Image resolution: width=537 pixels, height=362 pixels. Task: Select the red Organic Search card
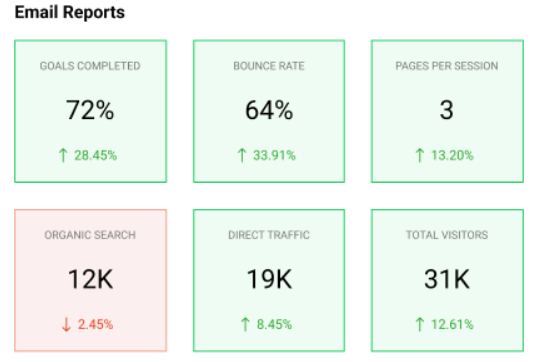tap(90, 280)
